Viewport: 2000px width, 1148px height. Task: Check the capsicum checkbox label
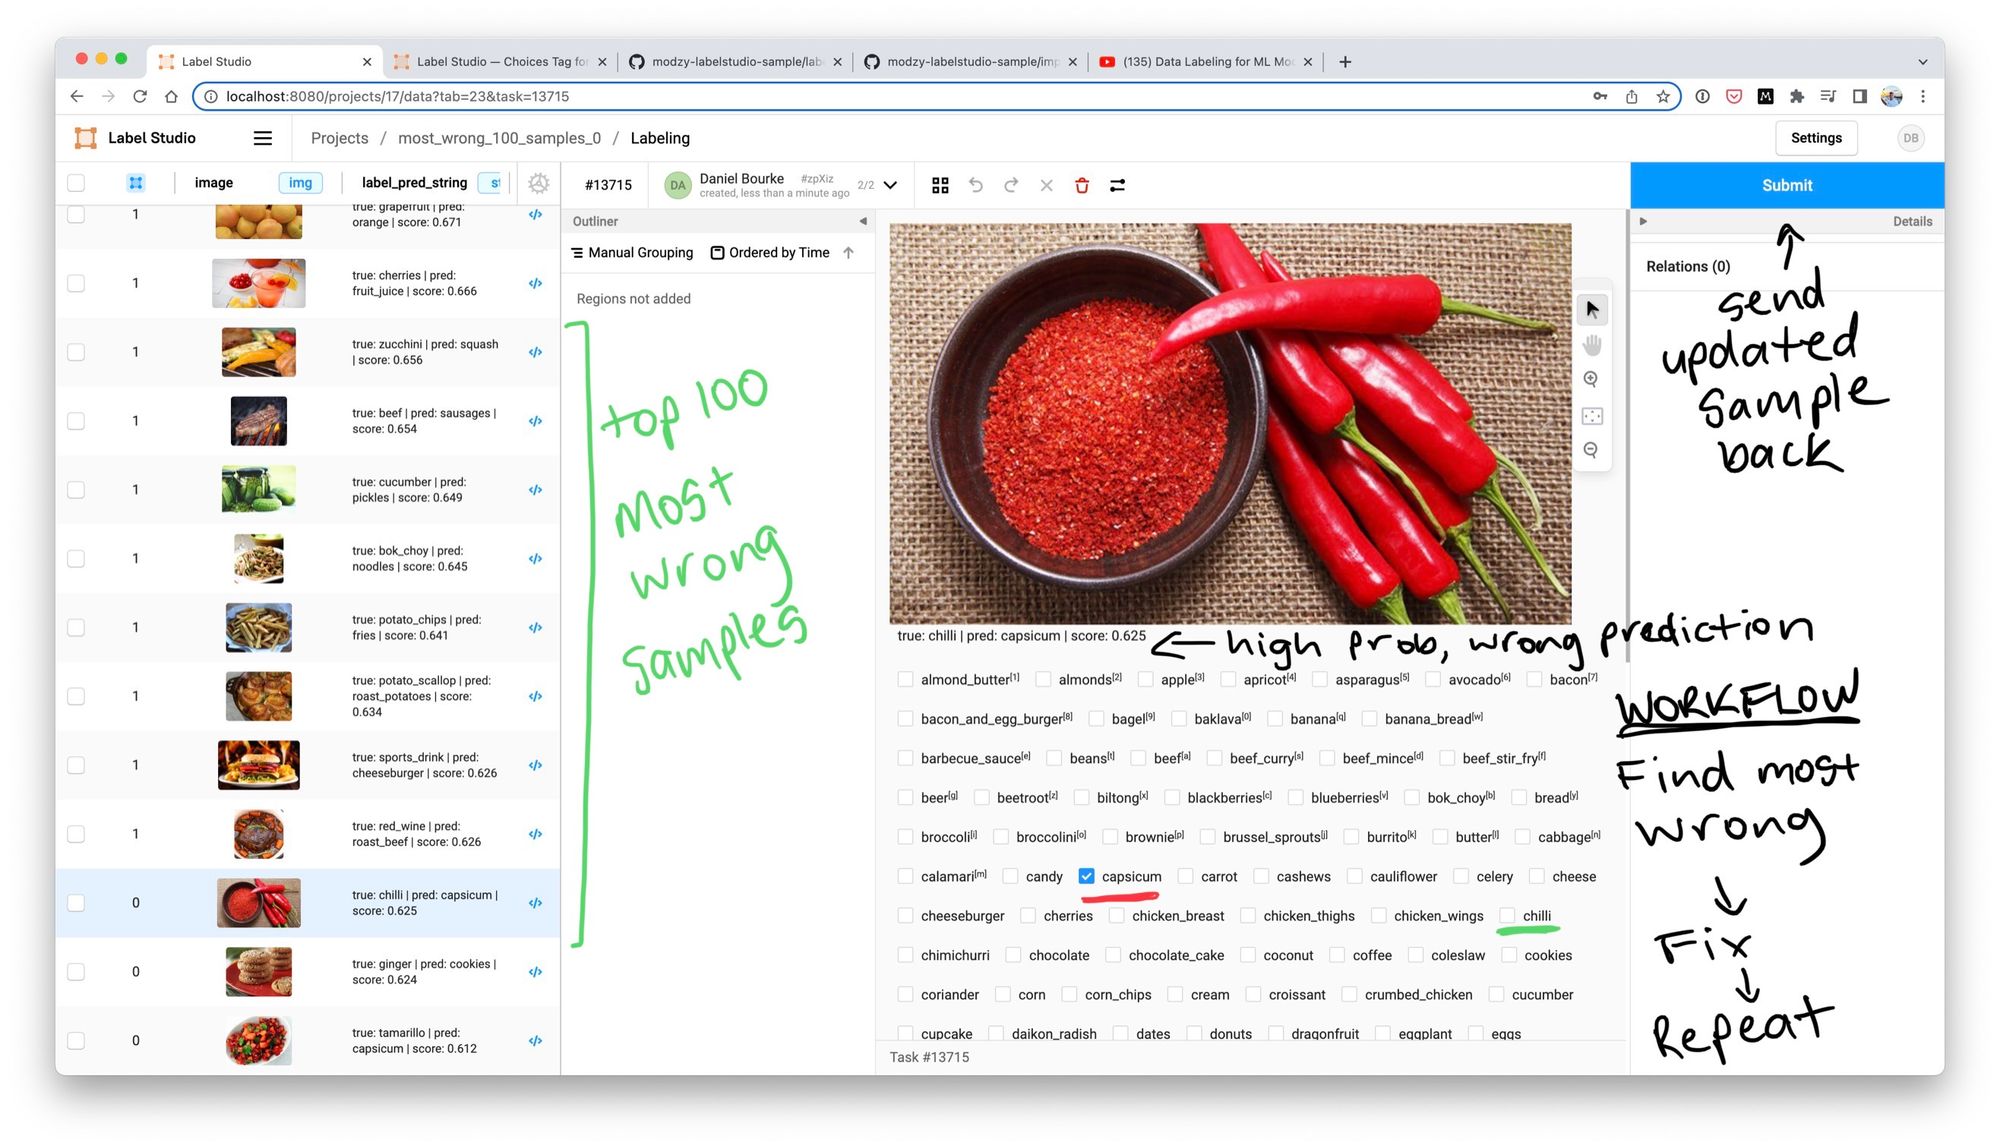tap(1087, 875)
